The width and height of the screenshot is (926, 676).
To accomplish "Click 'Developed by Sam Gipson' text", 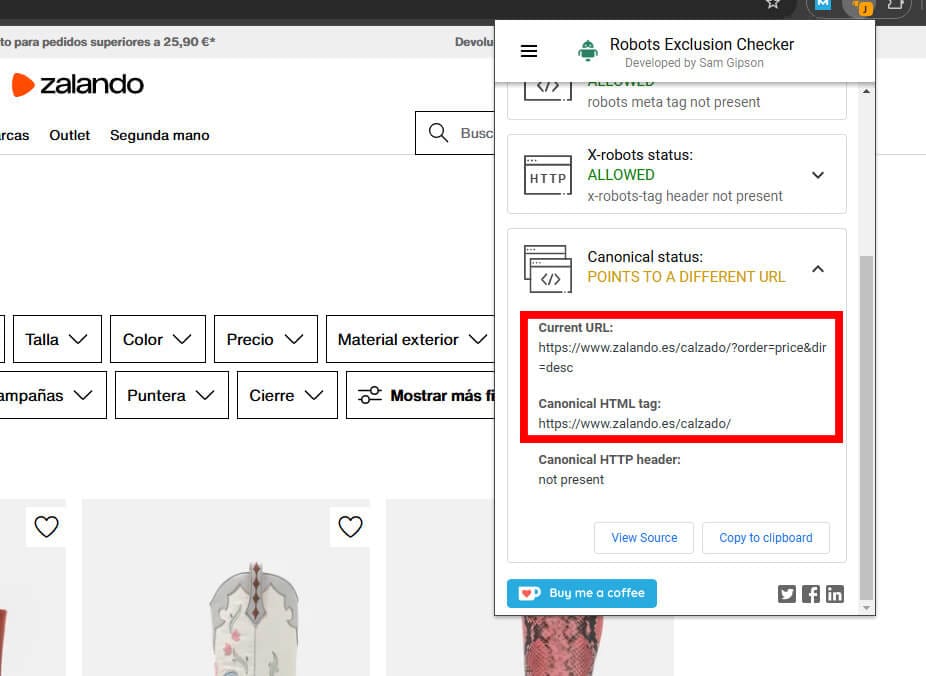I will tap(694, 63).
